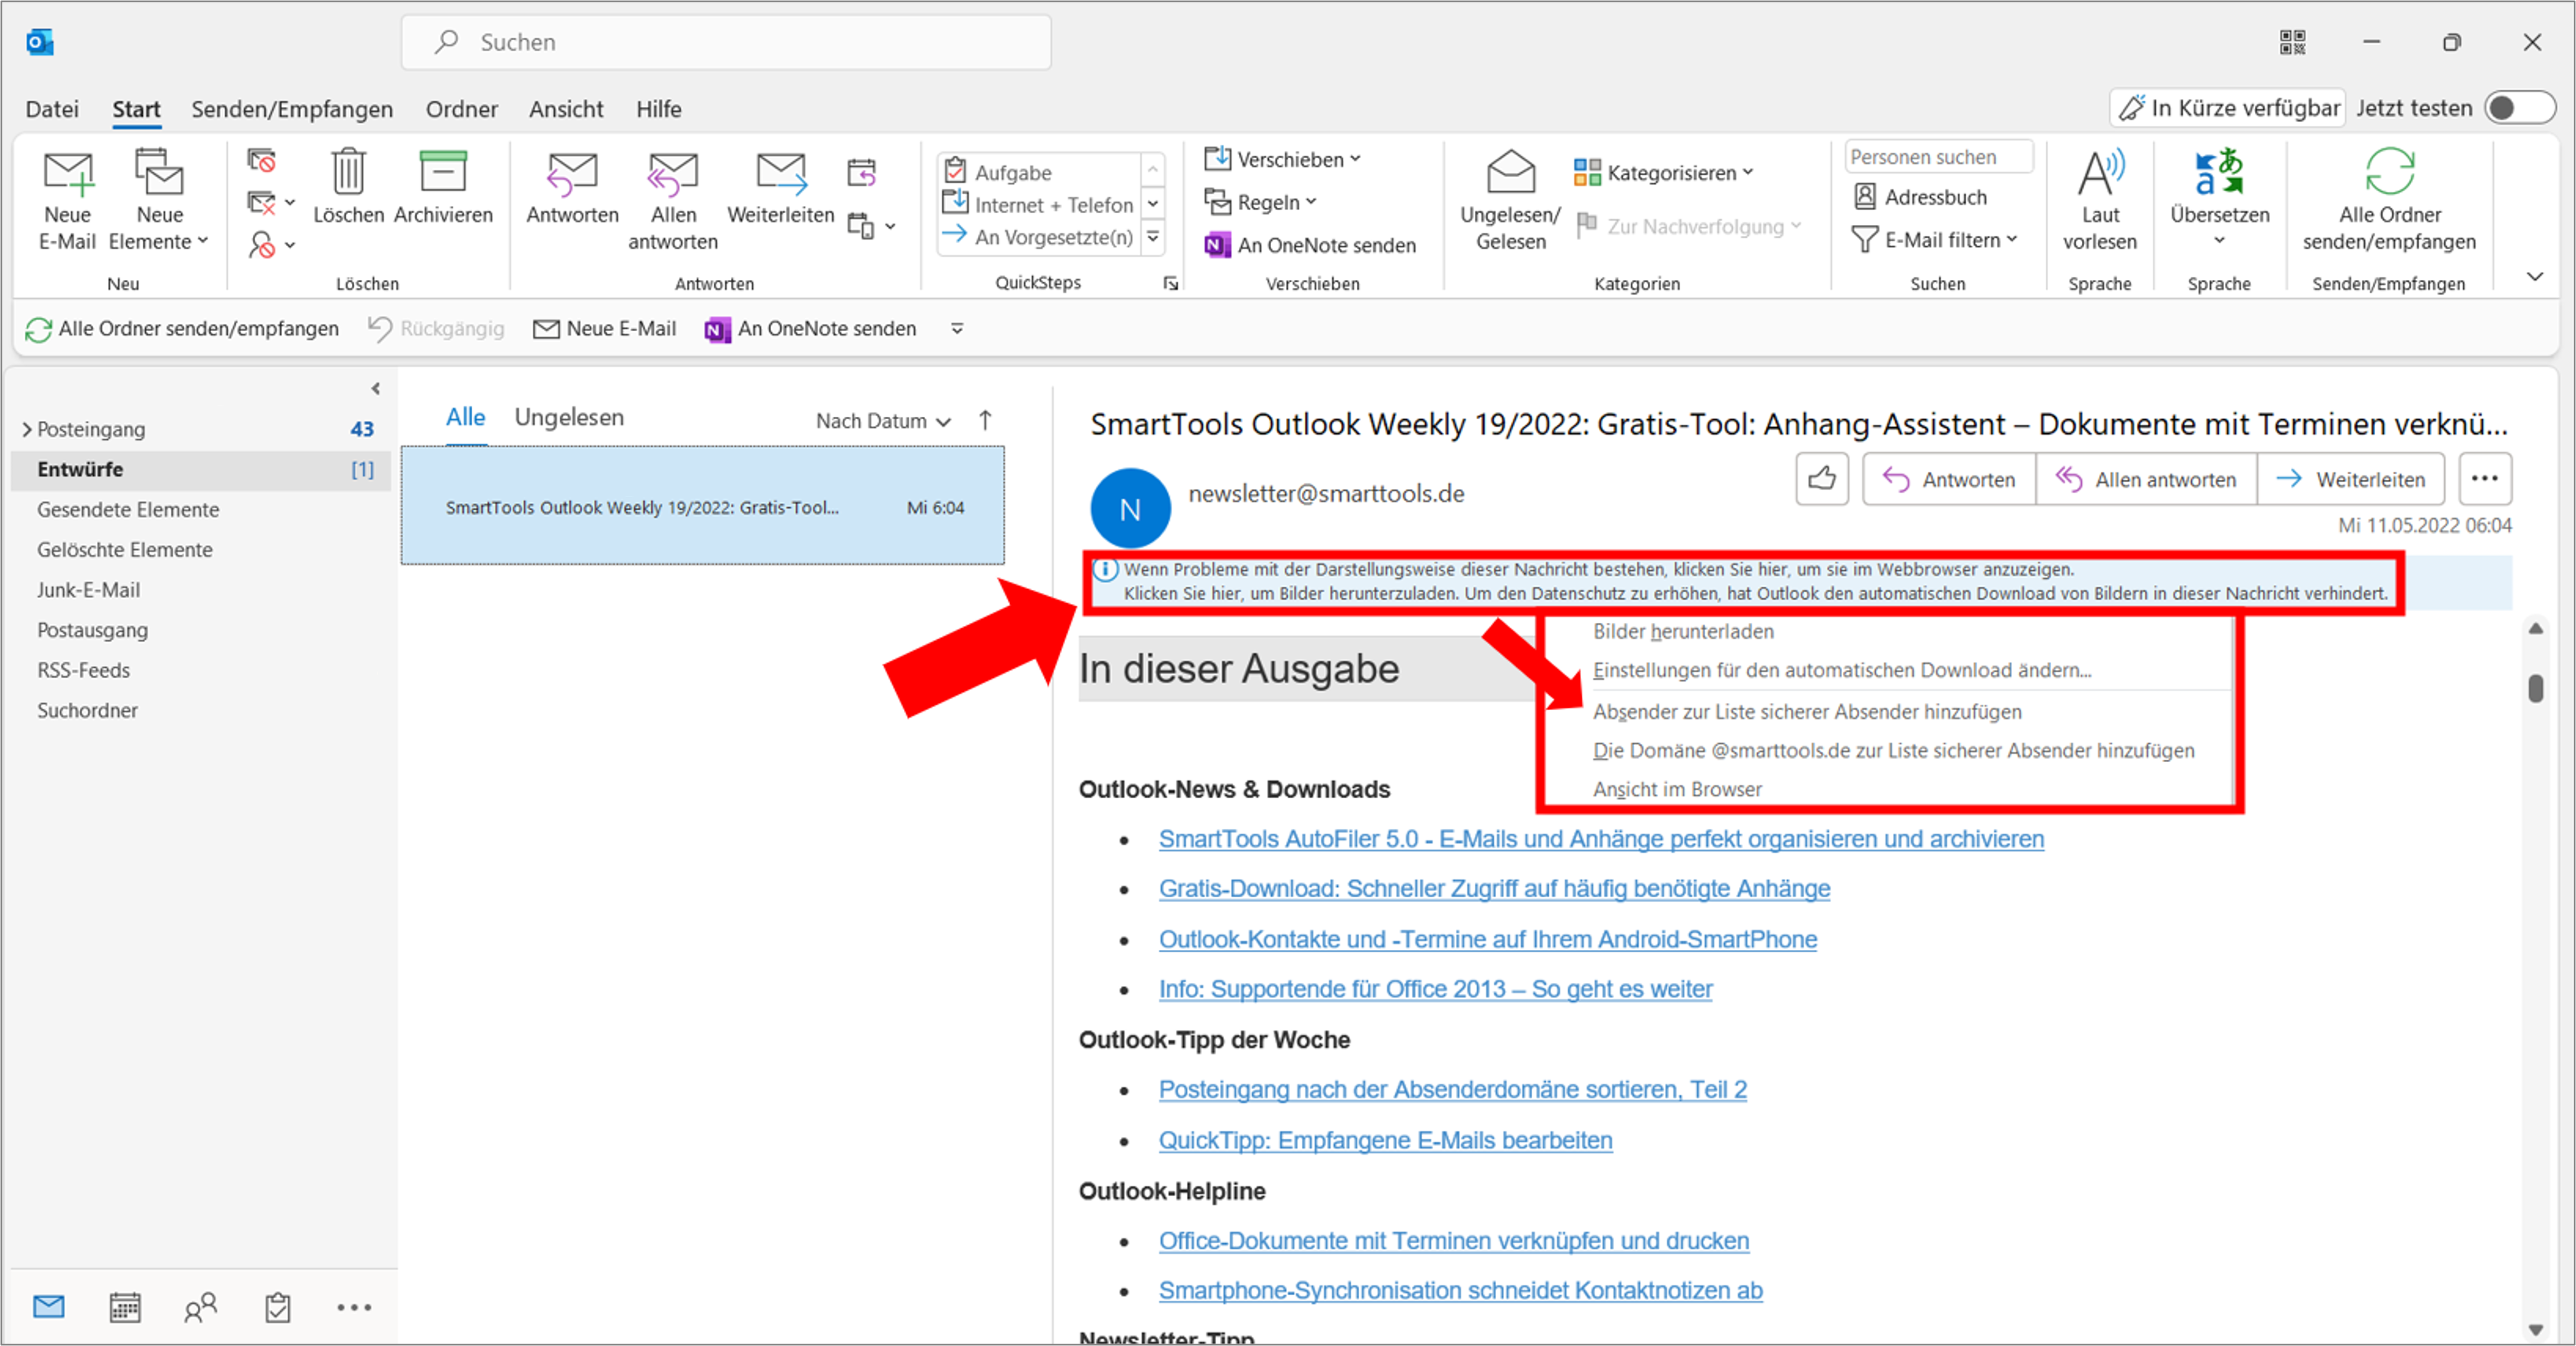This screenshot has height=1346, width=2576.
Task: Open QuickTipp: Empfangene E-Mails bearbeiten link
Action: [1385, 1140]
